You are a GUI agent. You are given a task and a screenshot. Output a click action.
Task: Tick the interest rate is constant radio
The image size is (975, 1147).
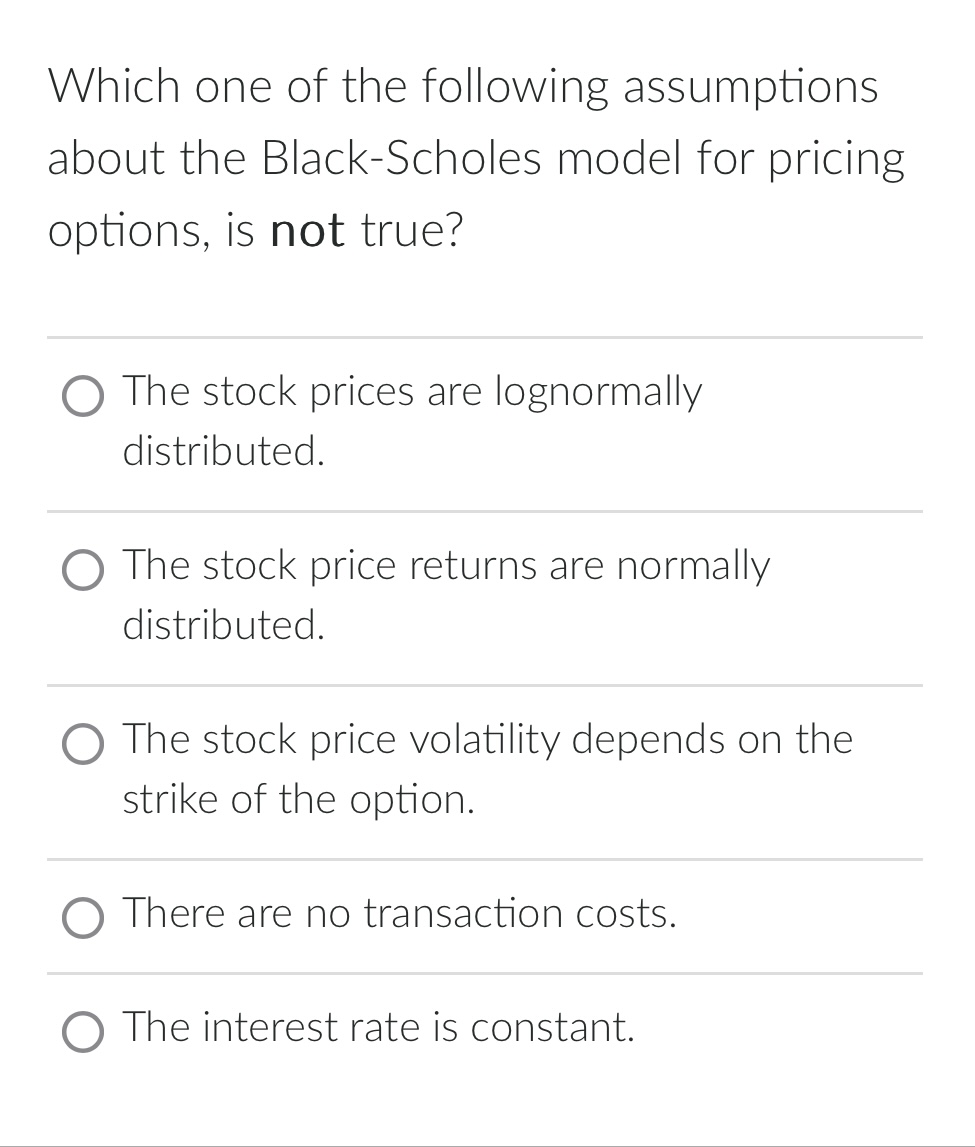pyautogui.click(x=83, y=1033)
